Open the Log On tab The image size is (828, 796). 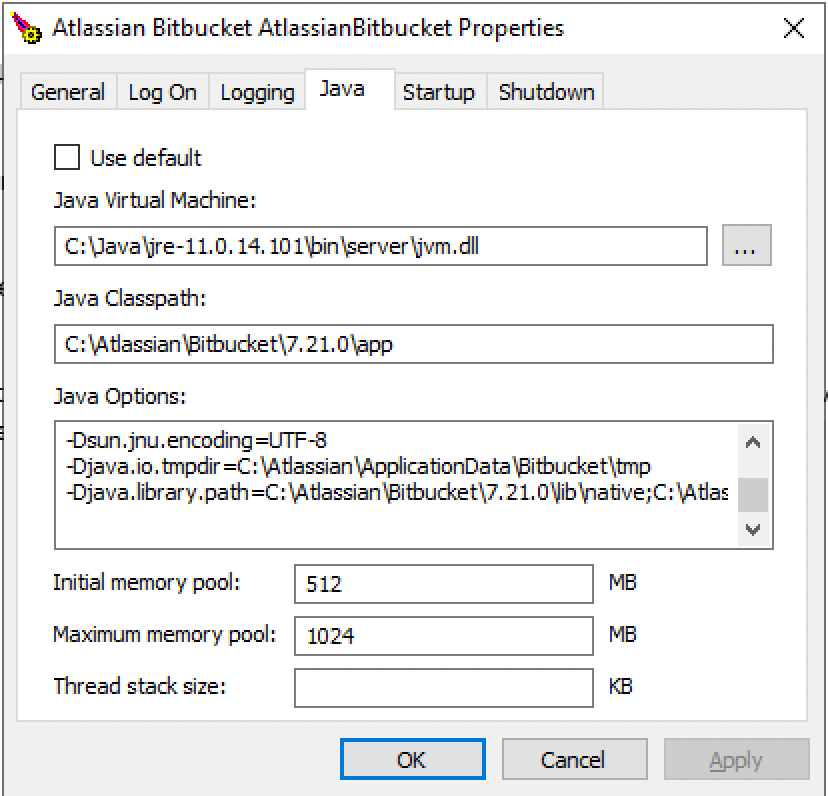pyautogui.click(x=163, y=92)
